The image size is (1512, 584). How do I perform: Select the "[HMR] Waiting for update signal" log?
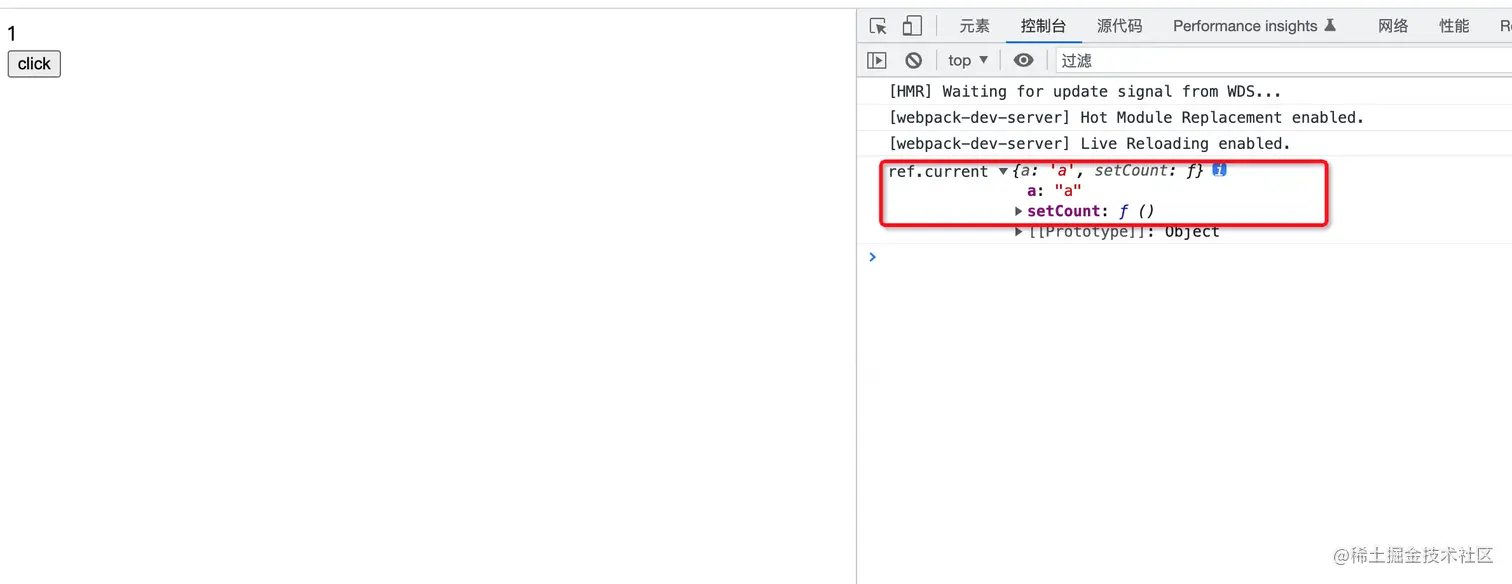point(1085,92)
